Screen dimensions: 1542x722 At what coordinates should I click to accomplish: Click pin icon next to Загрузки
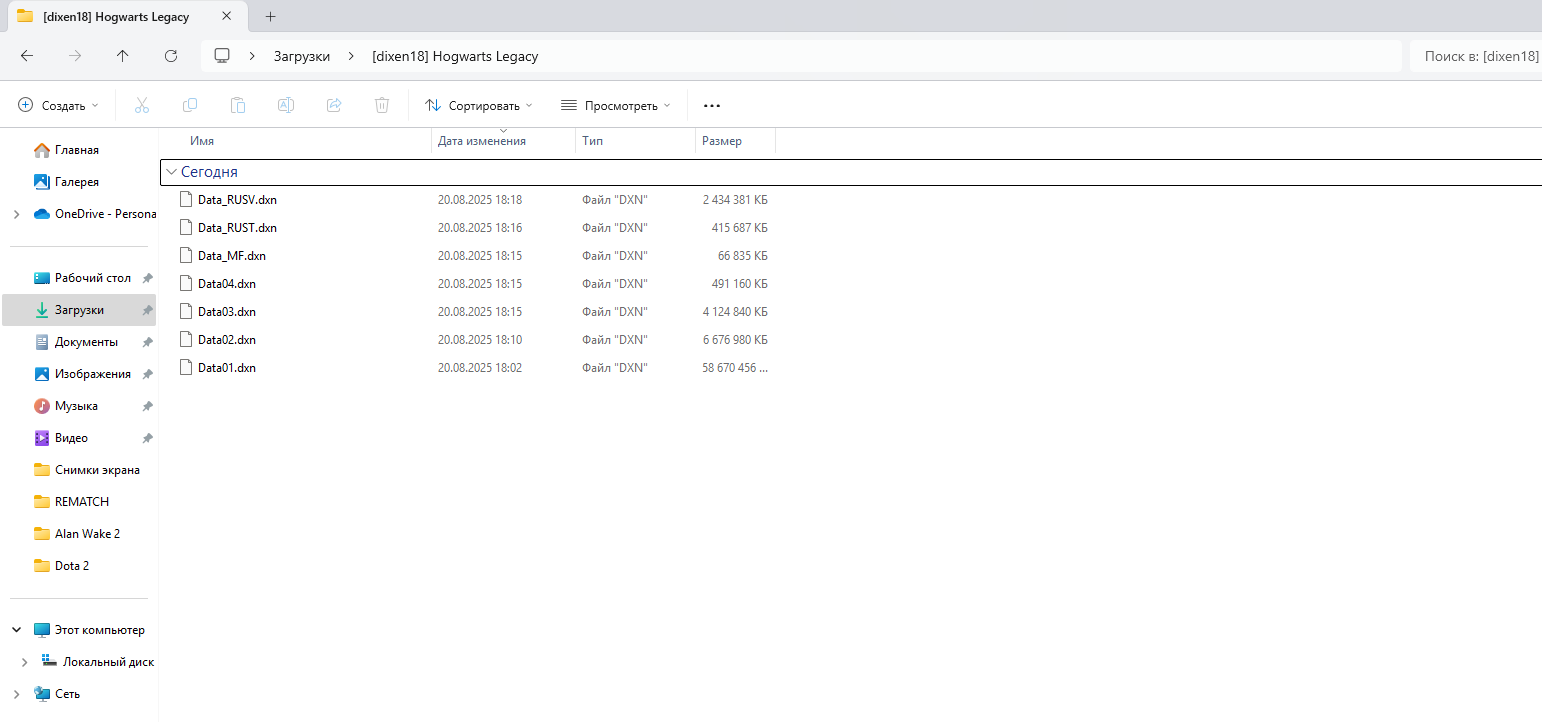[x=148, y=310]
